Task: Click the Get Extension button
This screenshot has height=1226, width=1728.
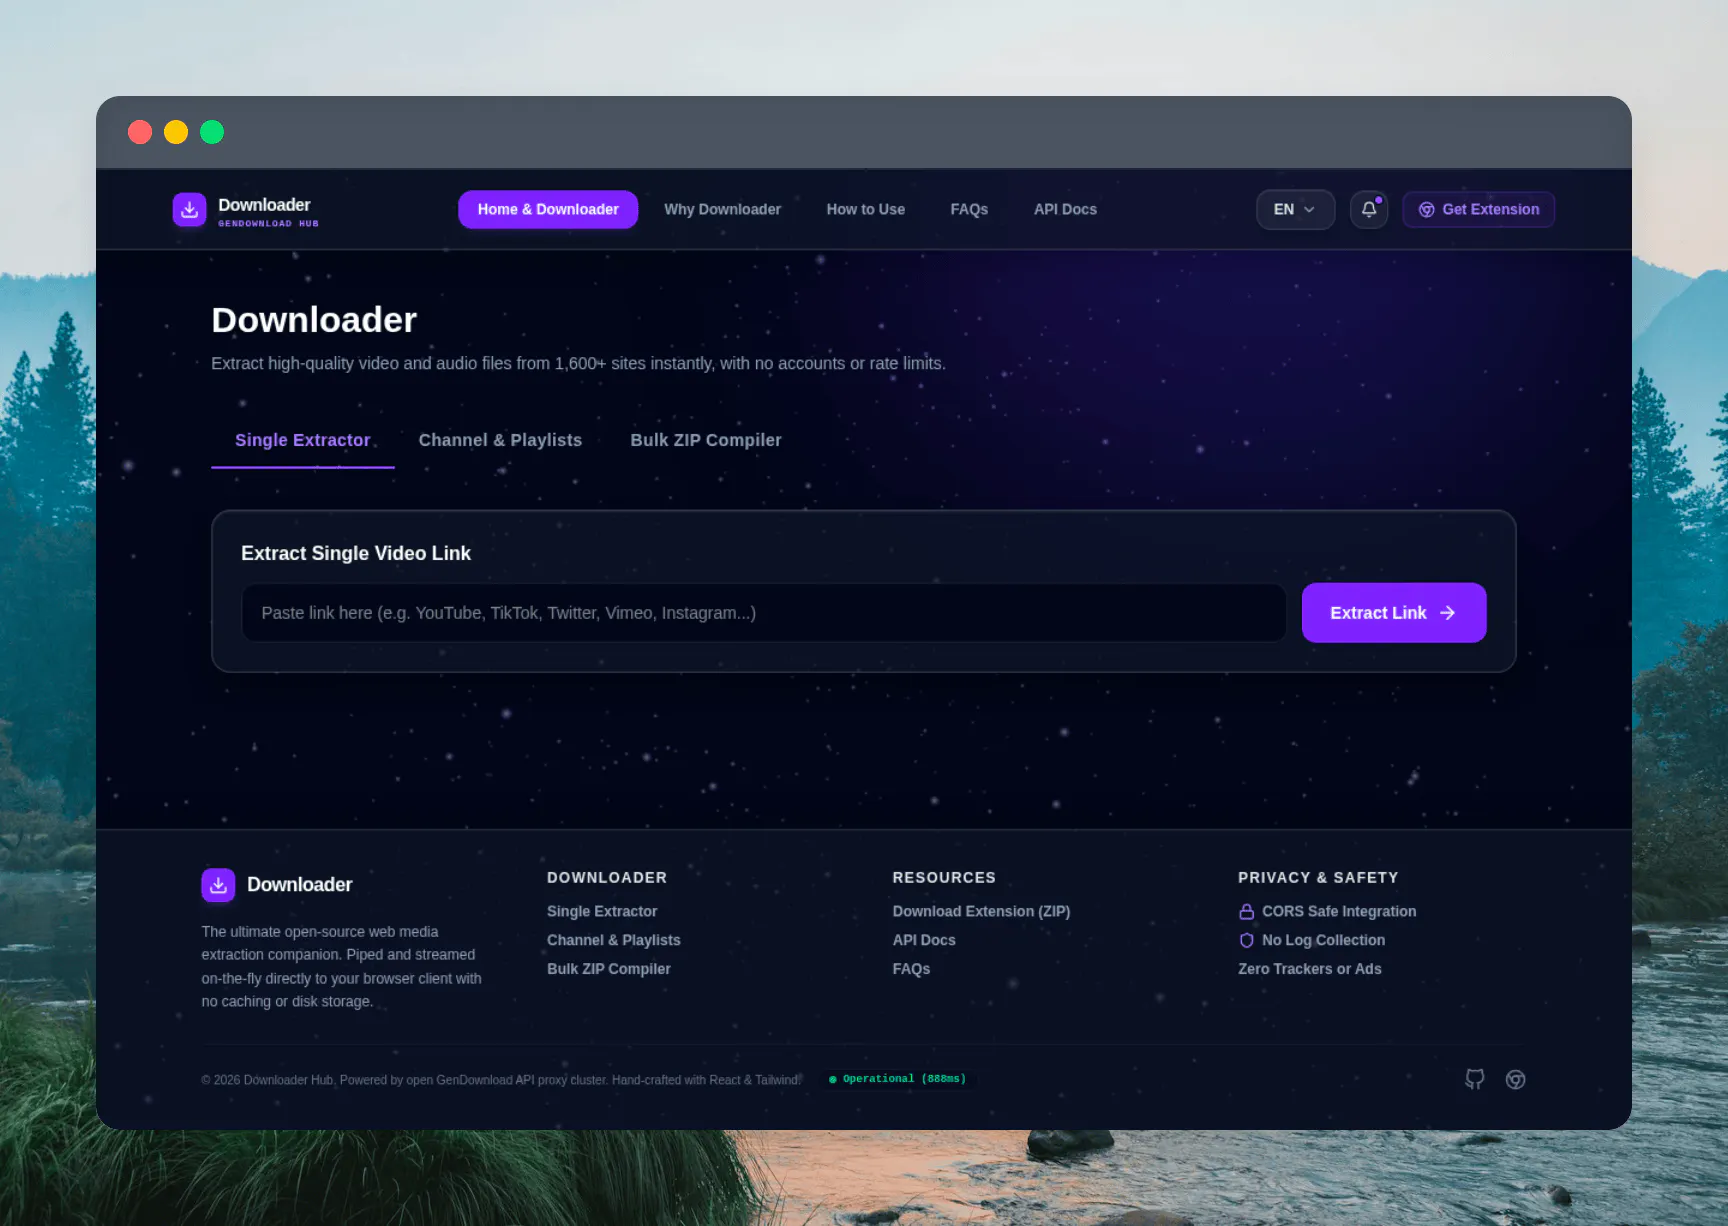Action: (x=1478, y=209)
